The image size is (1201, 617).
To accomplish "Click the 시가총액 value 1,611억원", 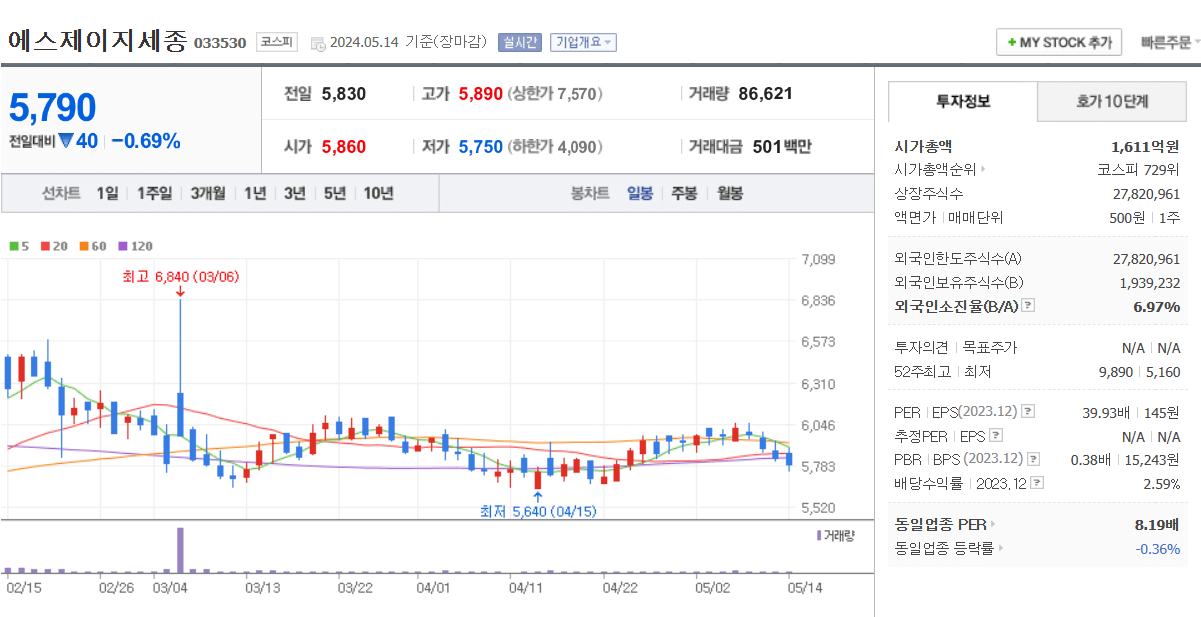I will coord(1145,146).
